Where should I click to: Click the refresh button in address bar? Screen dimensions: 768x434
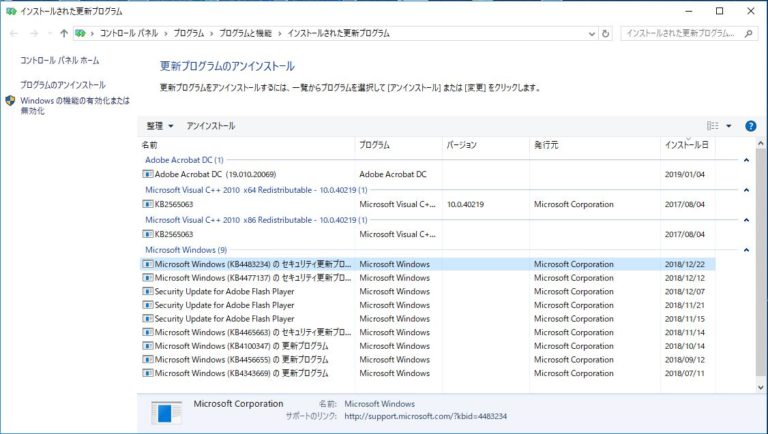click(x=605, y=33)
